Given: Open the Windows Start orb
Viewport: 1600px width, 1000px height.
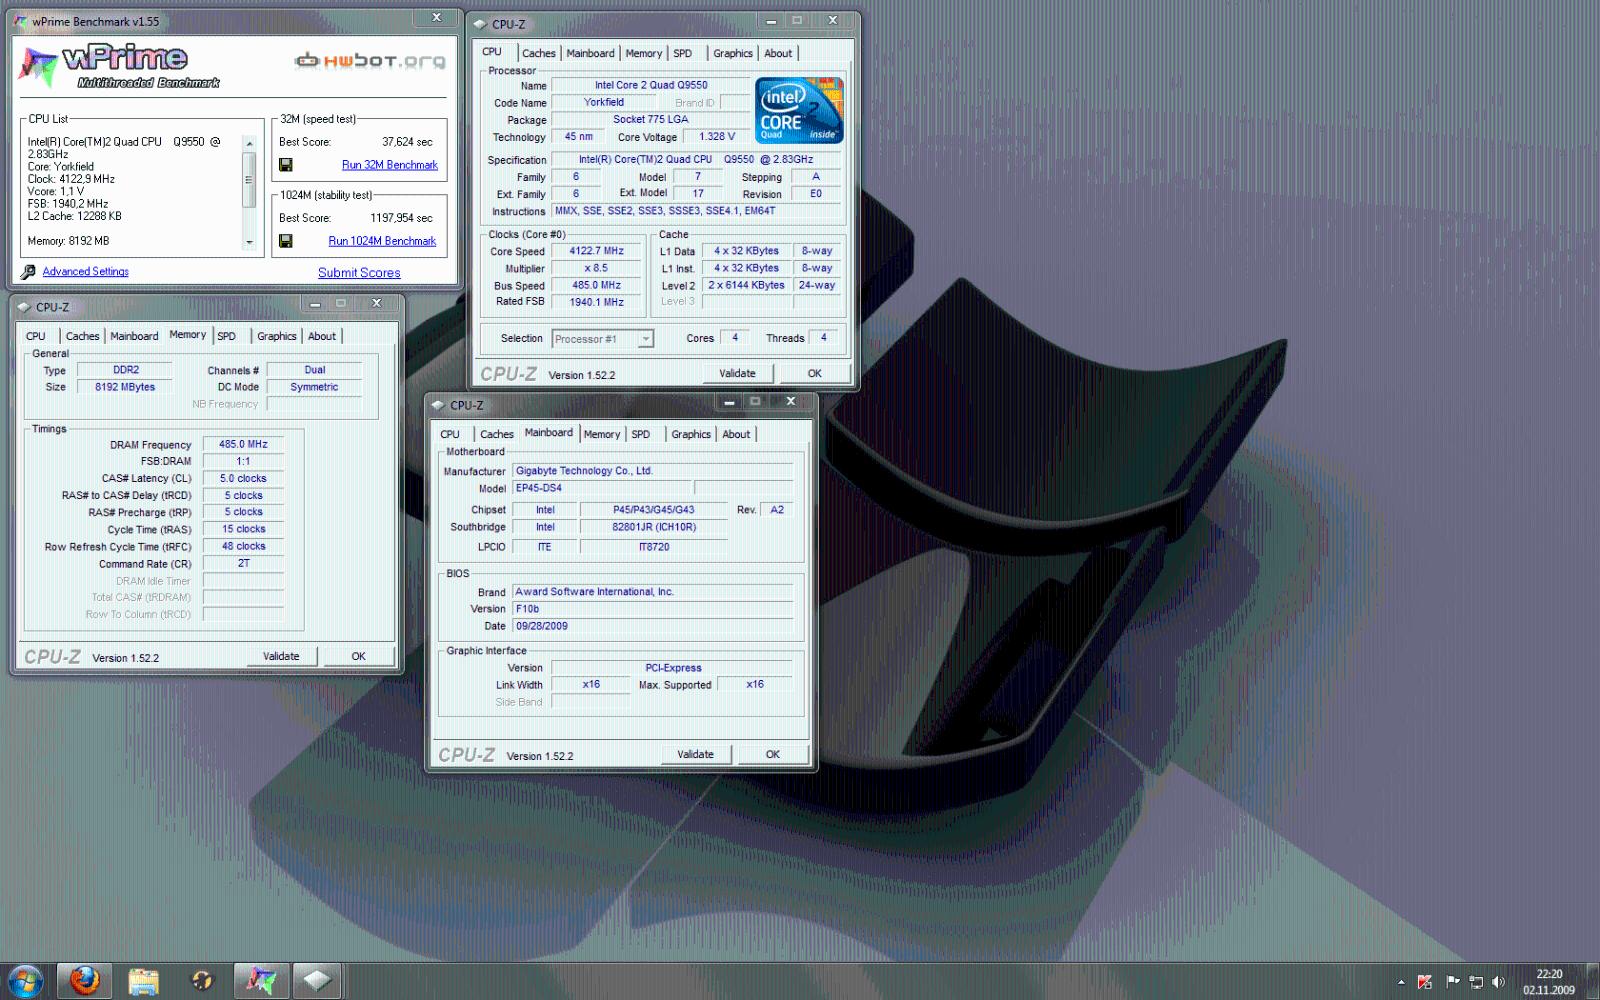Looking at the screenshot, I should (x=25, y=981).
